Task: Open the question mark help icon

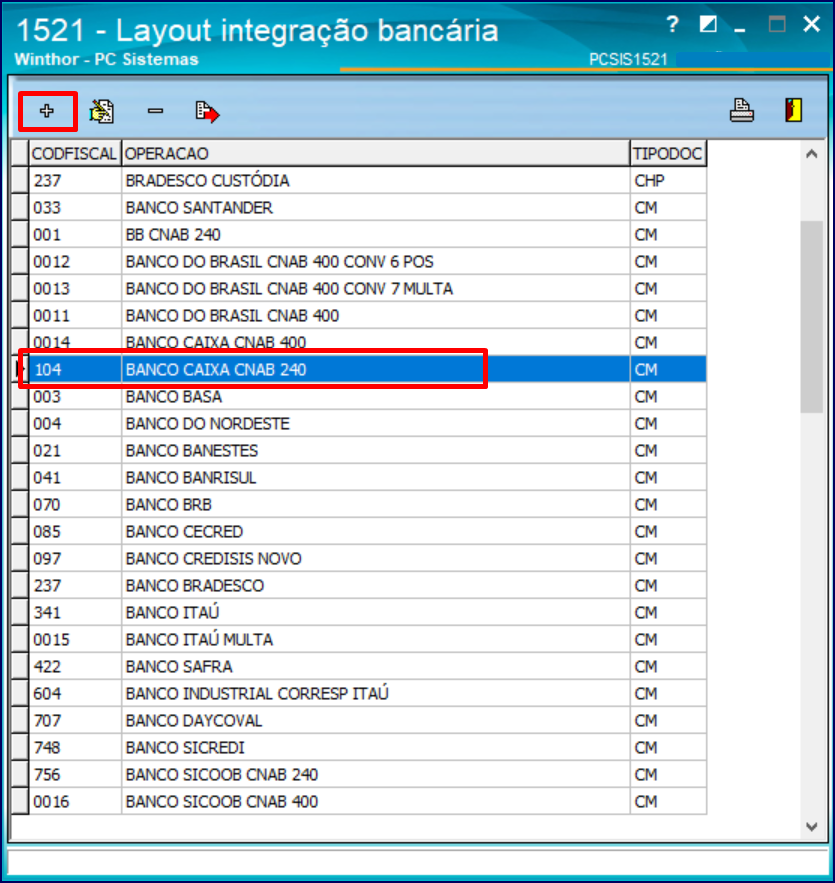Action: click(672, 24)
